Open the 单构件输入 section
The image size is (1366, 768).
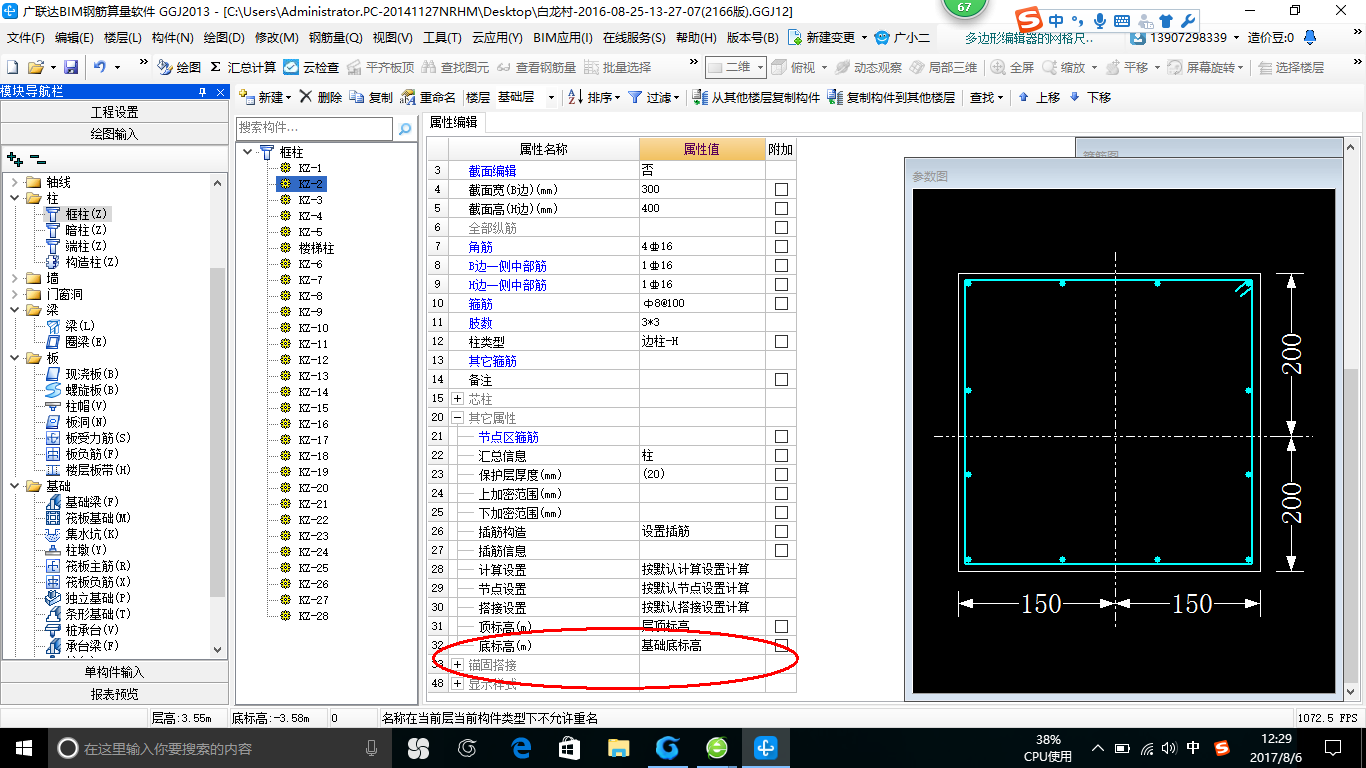tap(115, 672)
